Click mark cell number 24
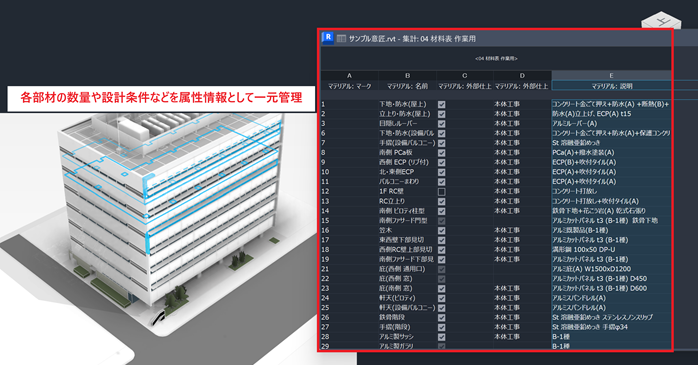 tap(349, 298)
